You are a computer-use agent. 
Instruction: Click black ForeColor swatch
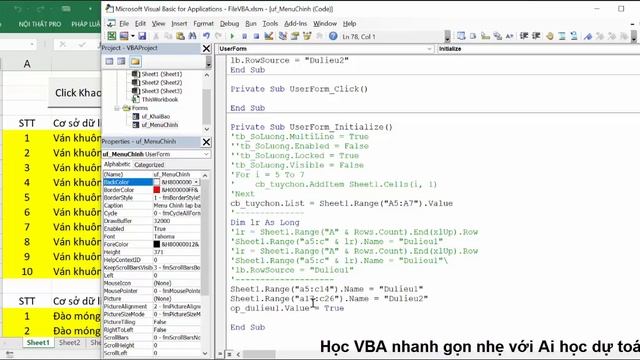click(157, 244)
